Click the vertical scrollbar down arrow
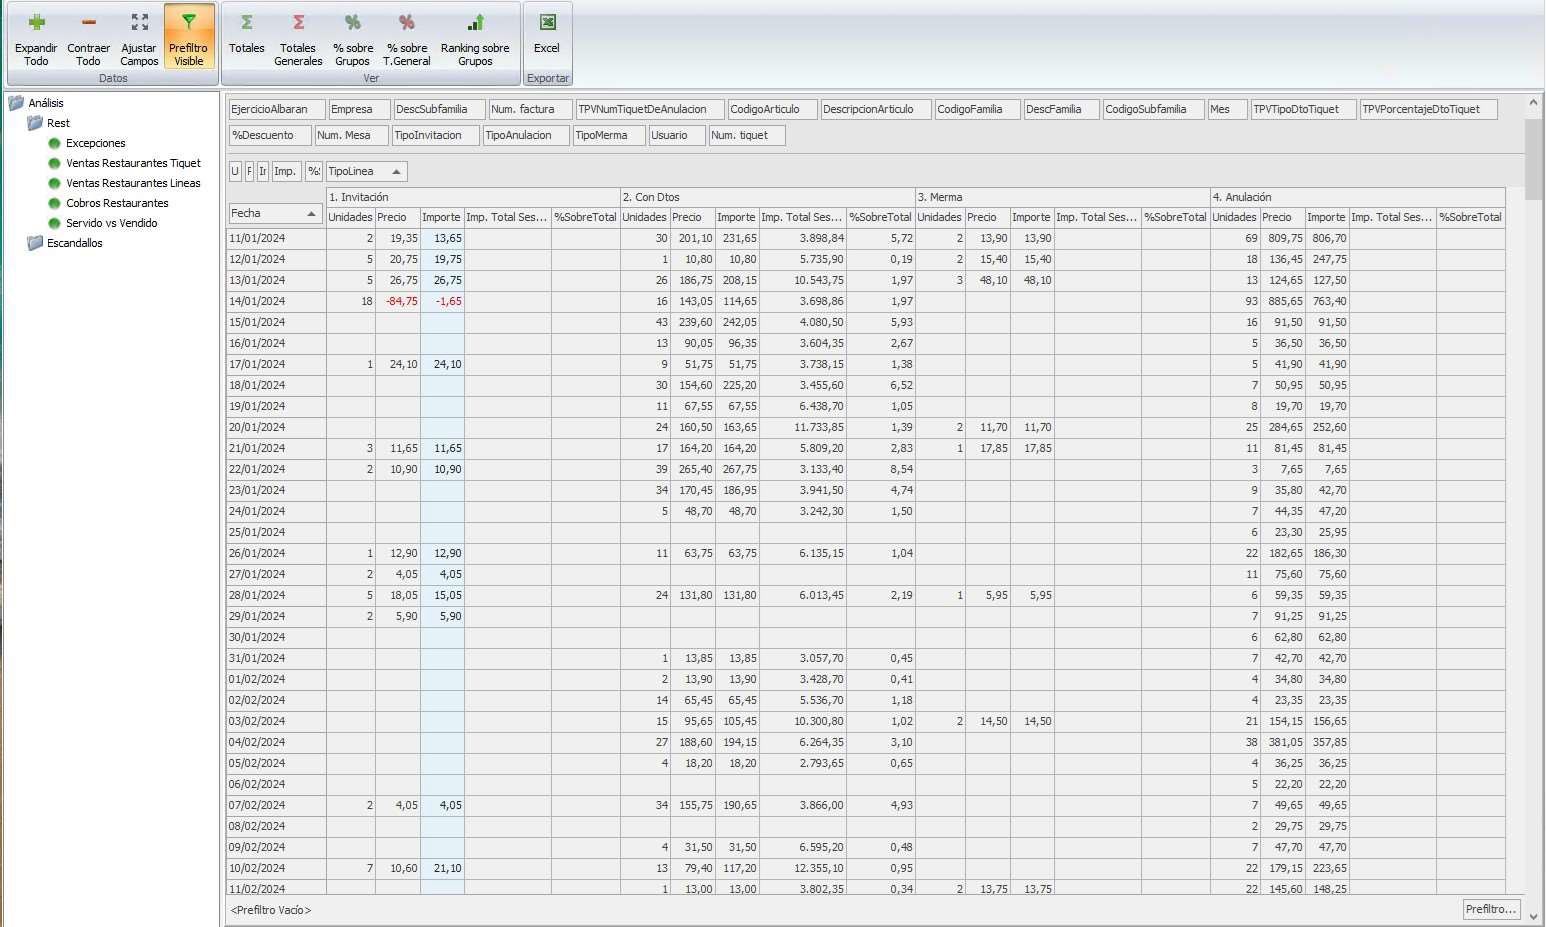1546x927 pixels. pyautogui.click(x=1534, y=917)
